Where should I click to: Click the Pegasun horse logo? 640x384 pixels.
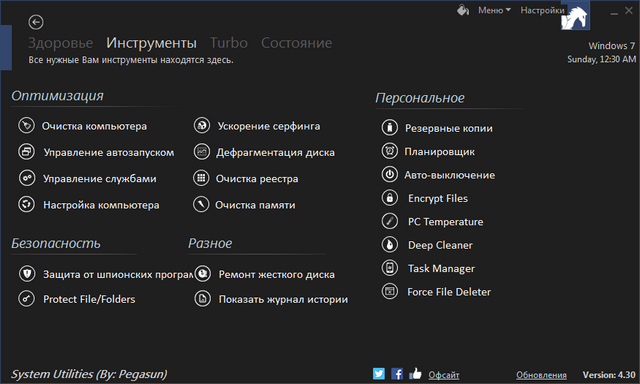pos(575,16)
